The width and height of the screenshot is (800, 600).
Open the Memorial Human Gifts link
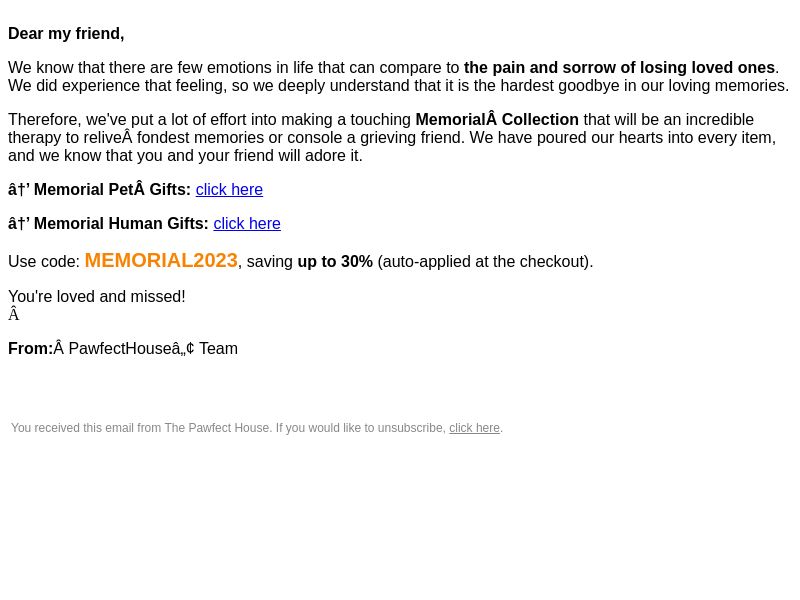pos(247,224)
